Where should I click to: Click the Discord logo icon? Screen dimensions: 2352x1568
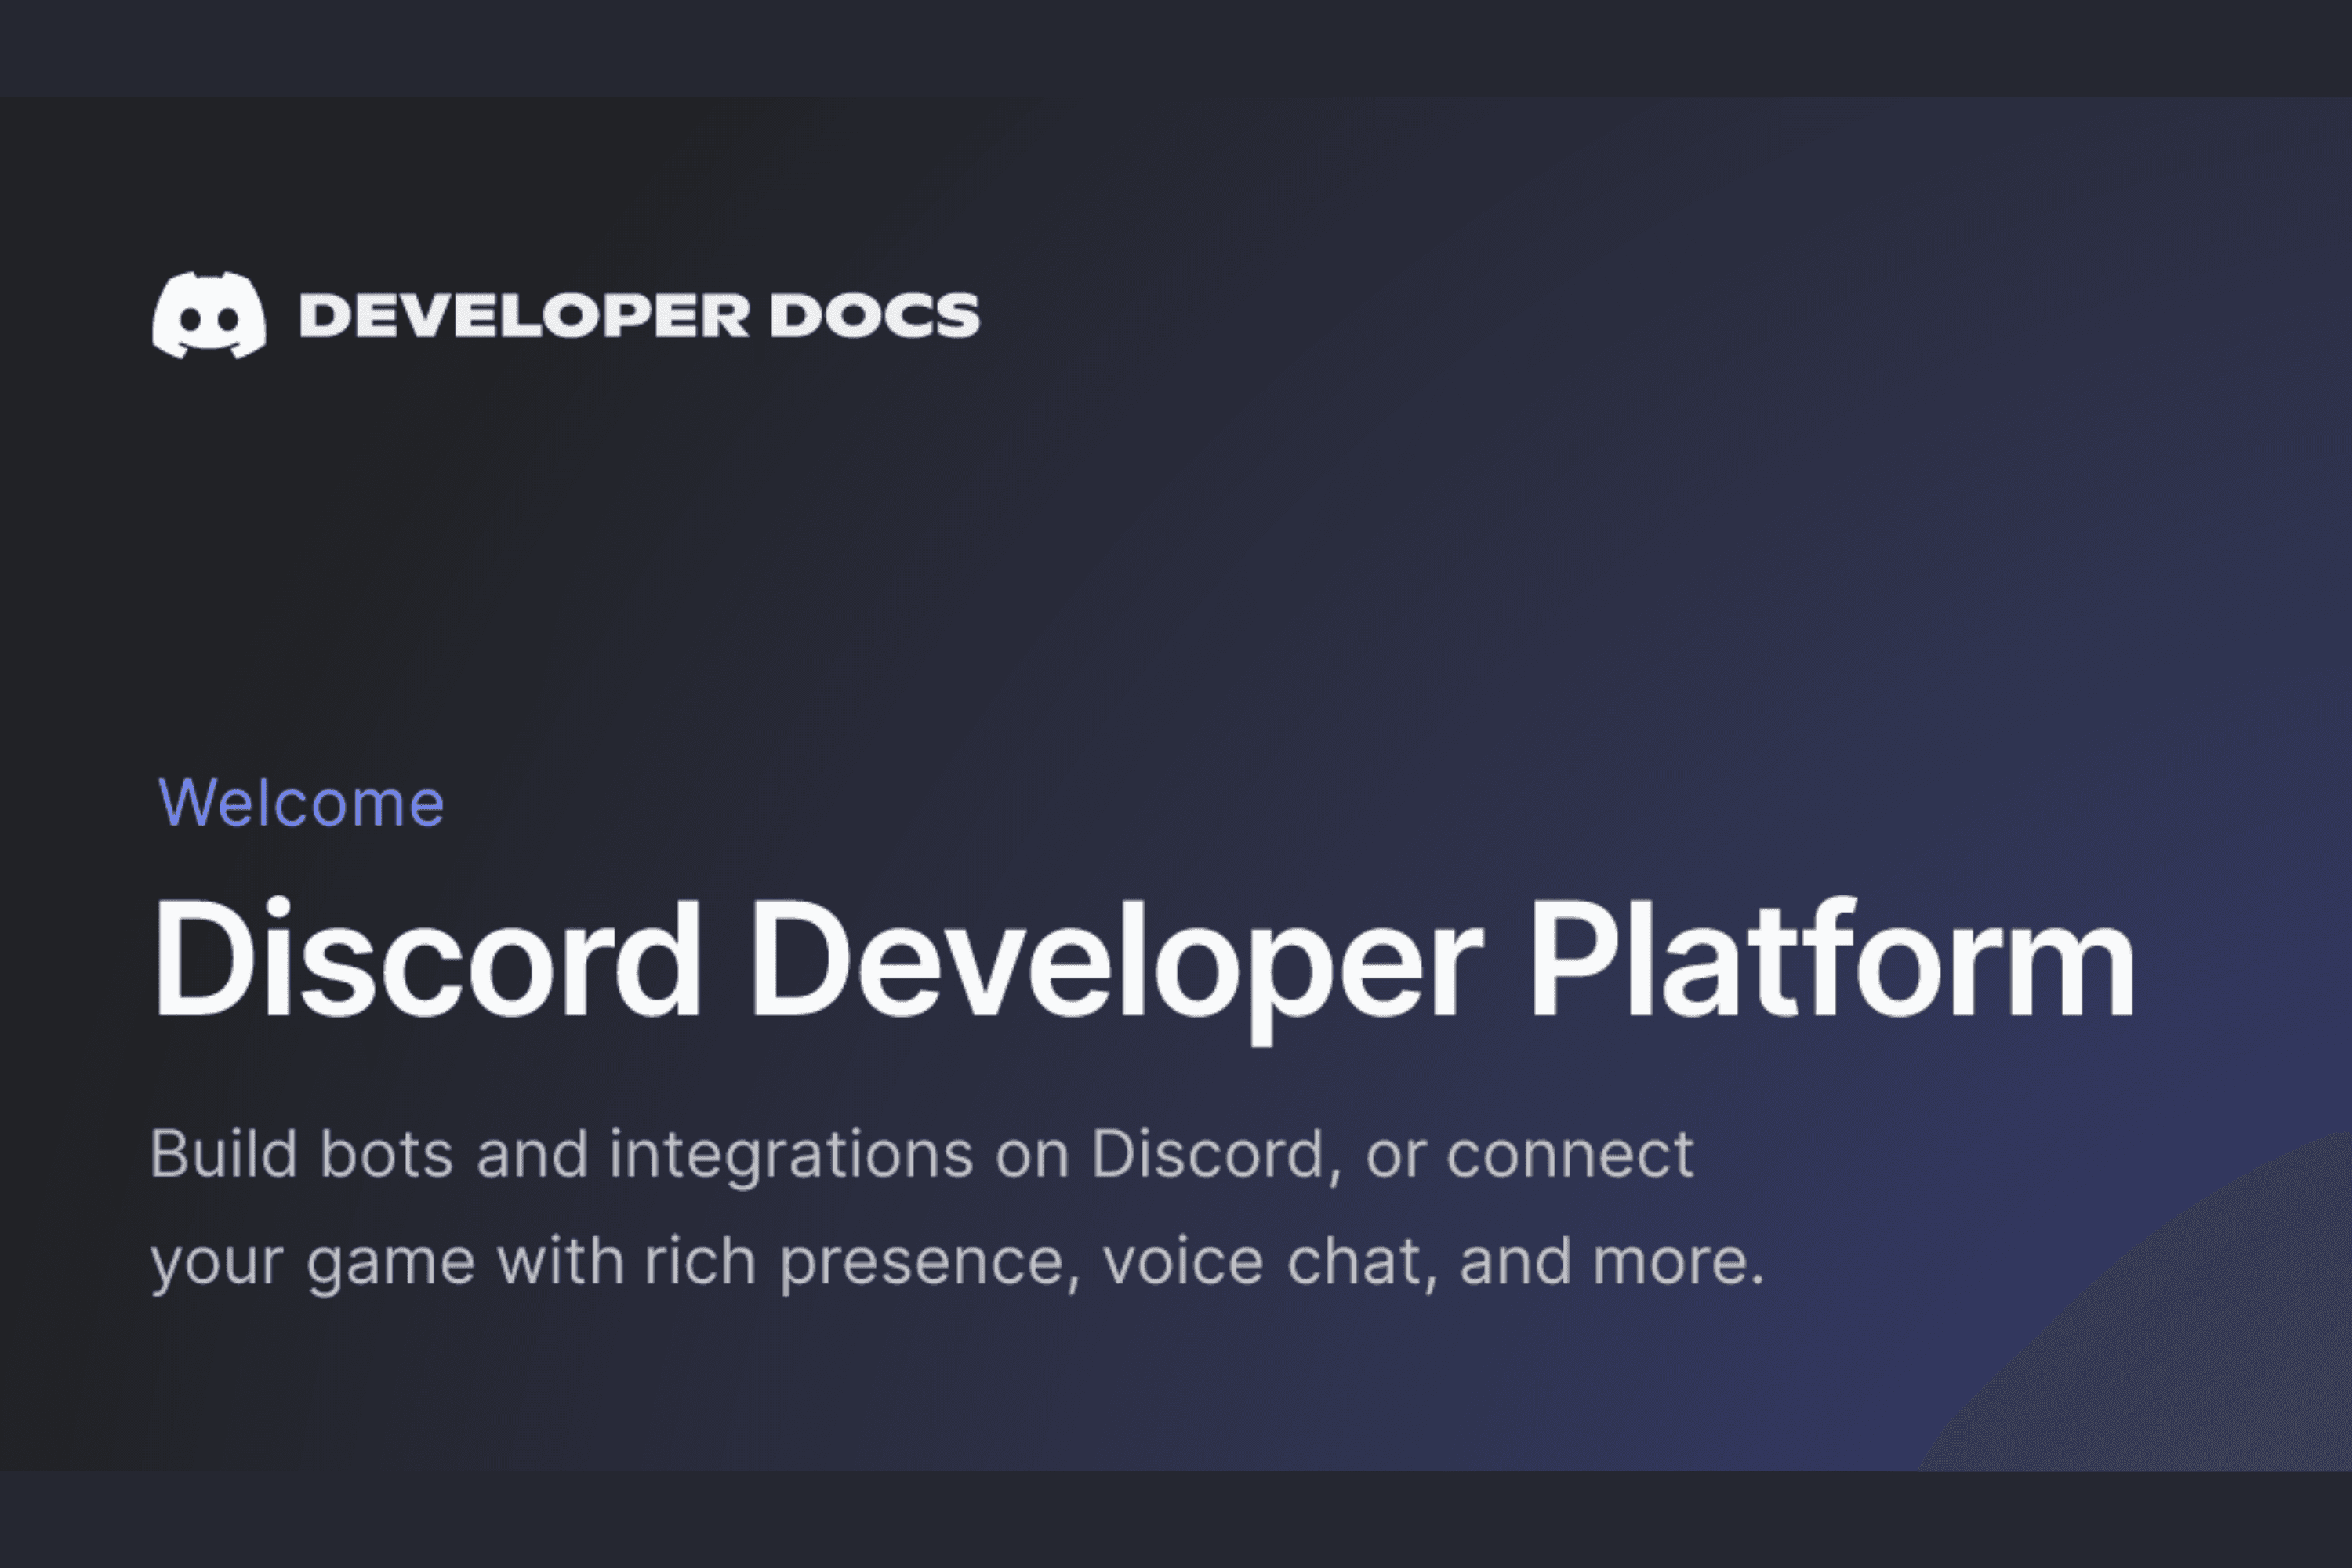point(209,315)
